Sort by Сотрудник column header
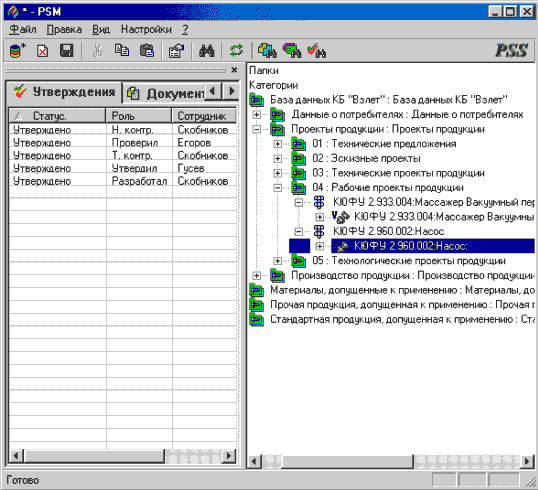This screenshot has width=538, height=490. (204, 116)
